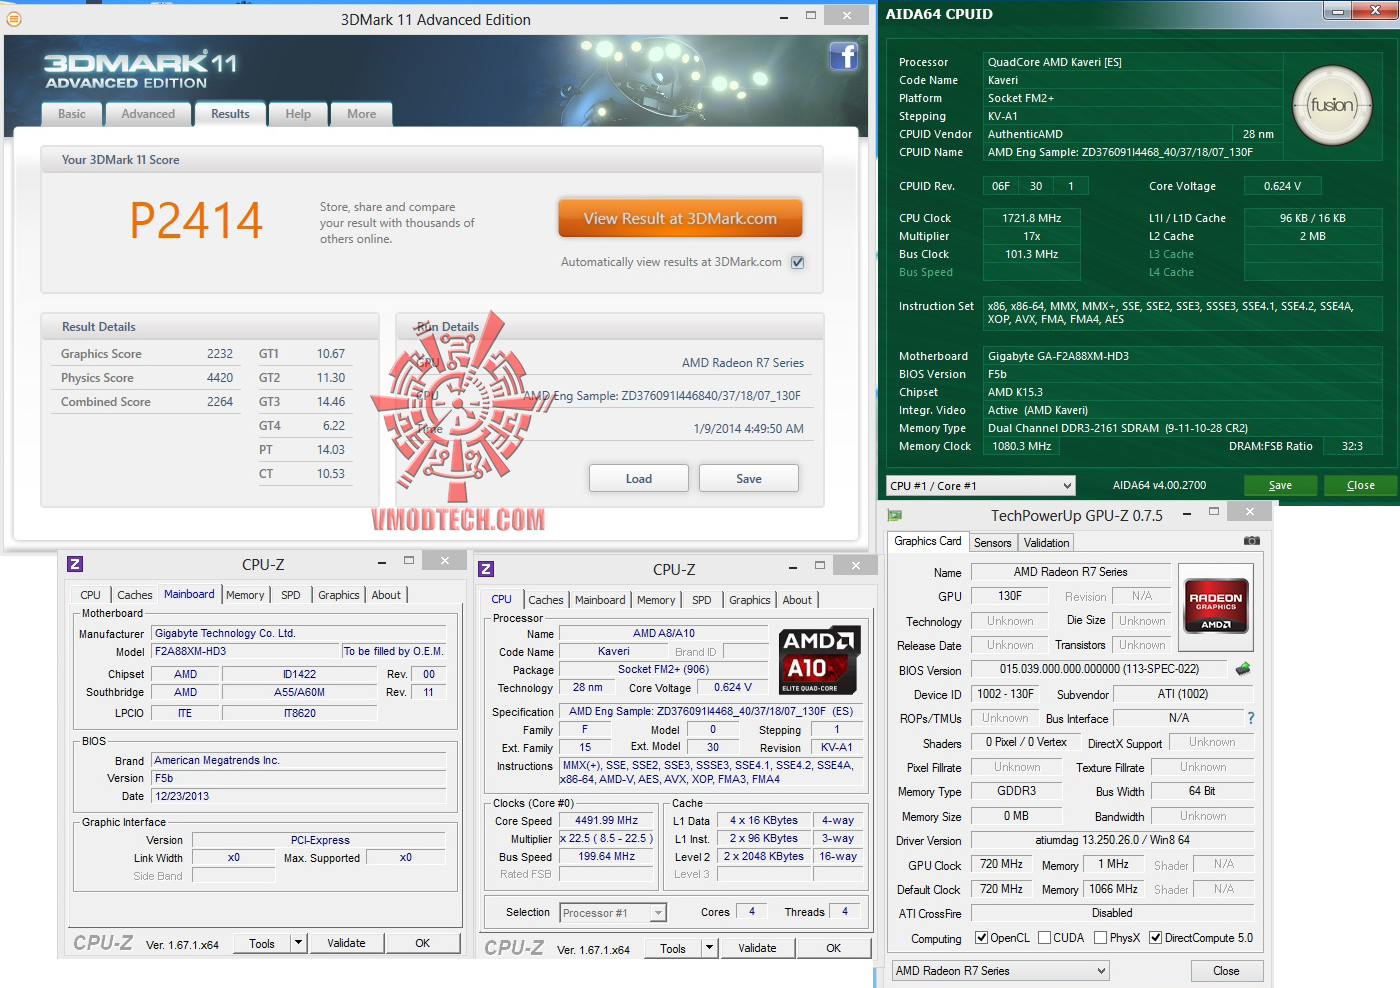The image size is (1400, 988).
Task: Click the GPU-Z title bar app icon
Action: (x=895, y=515)
